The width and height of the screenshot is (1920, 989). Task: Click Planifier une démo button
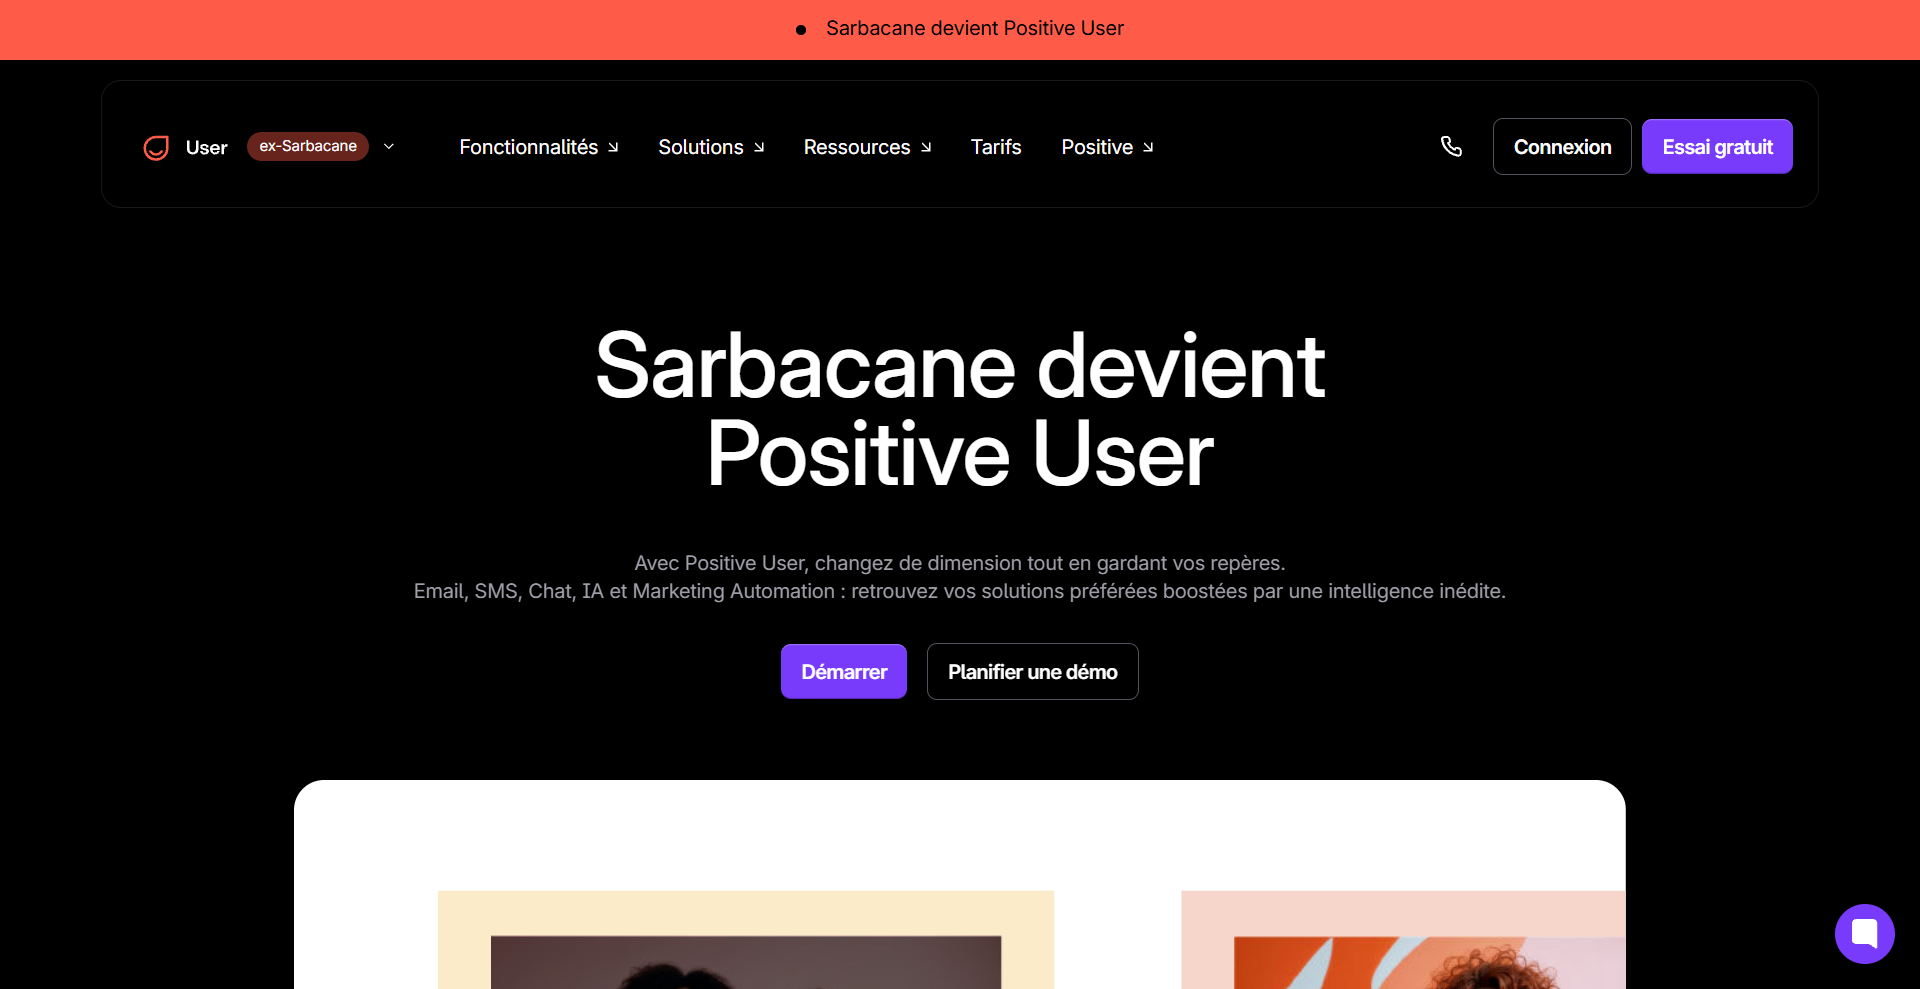click(1033, 672)
